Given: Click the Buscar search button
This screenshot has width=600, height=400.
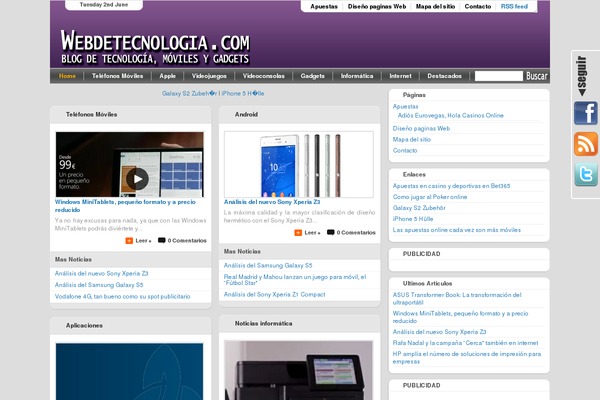Looking at the screenshot, I should tap(537, 76).
